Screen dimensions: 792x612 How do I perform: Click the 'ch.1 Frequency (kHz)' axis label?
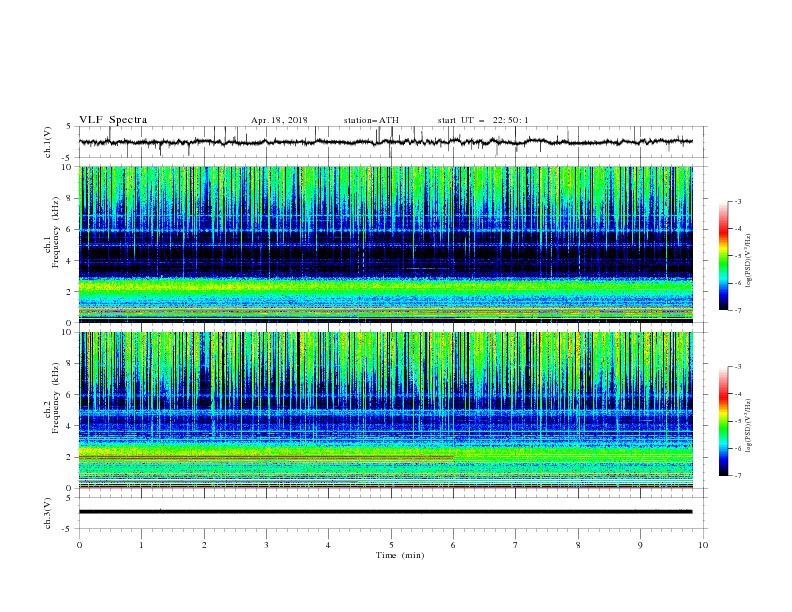[52, 230]
